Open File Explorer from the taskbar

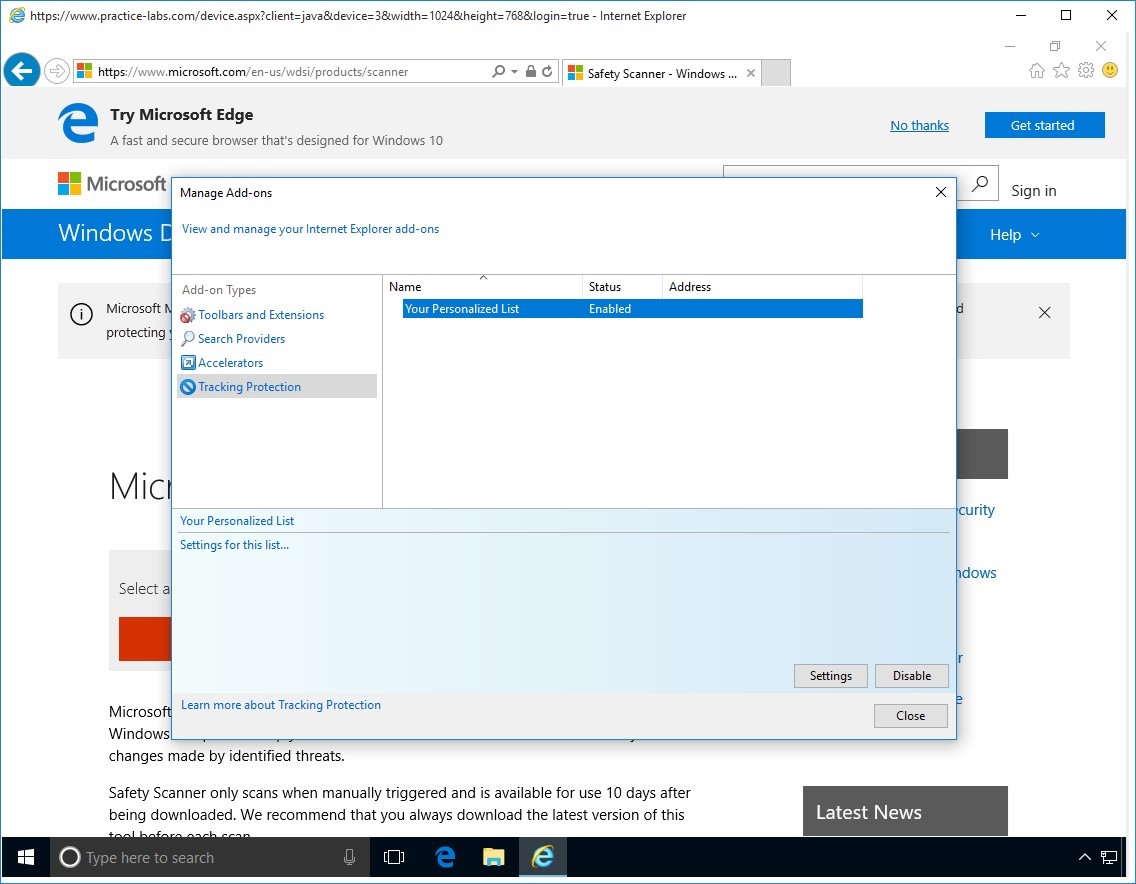click(x=493, y=857)
